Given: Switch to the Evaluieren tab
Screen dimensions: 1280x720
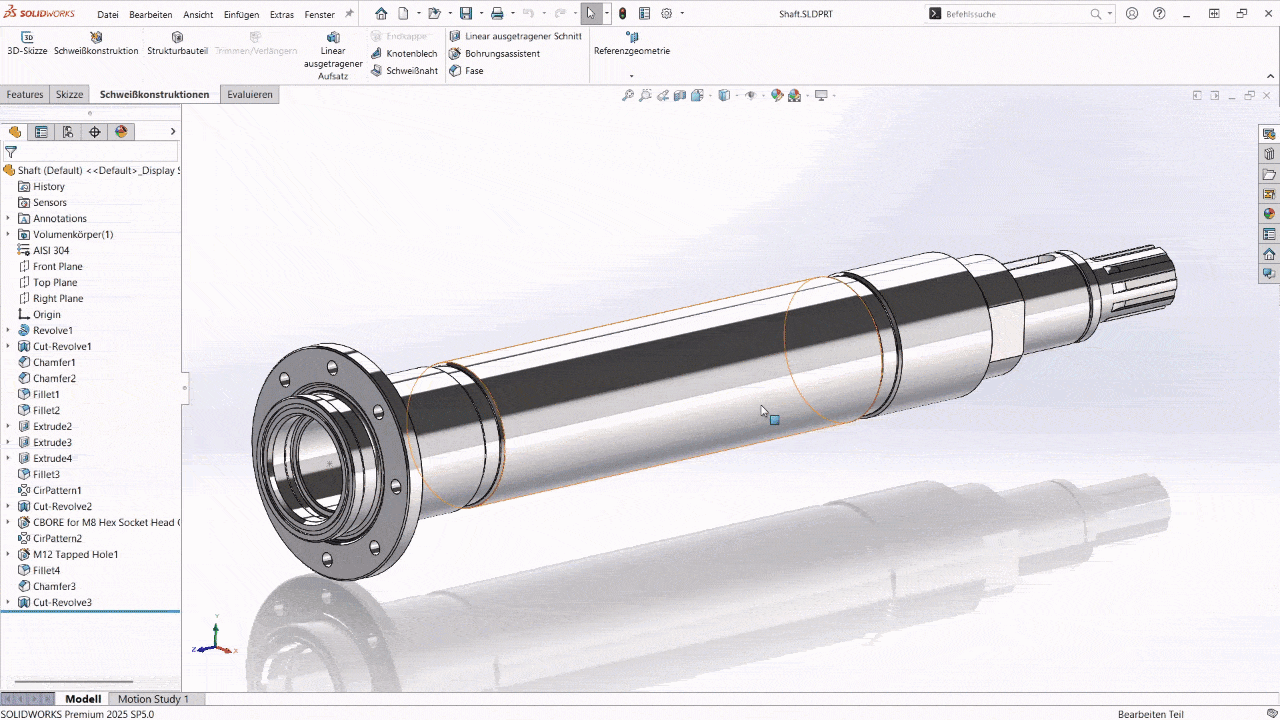Looking at the screenshot, I should click(249, 94).
